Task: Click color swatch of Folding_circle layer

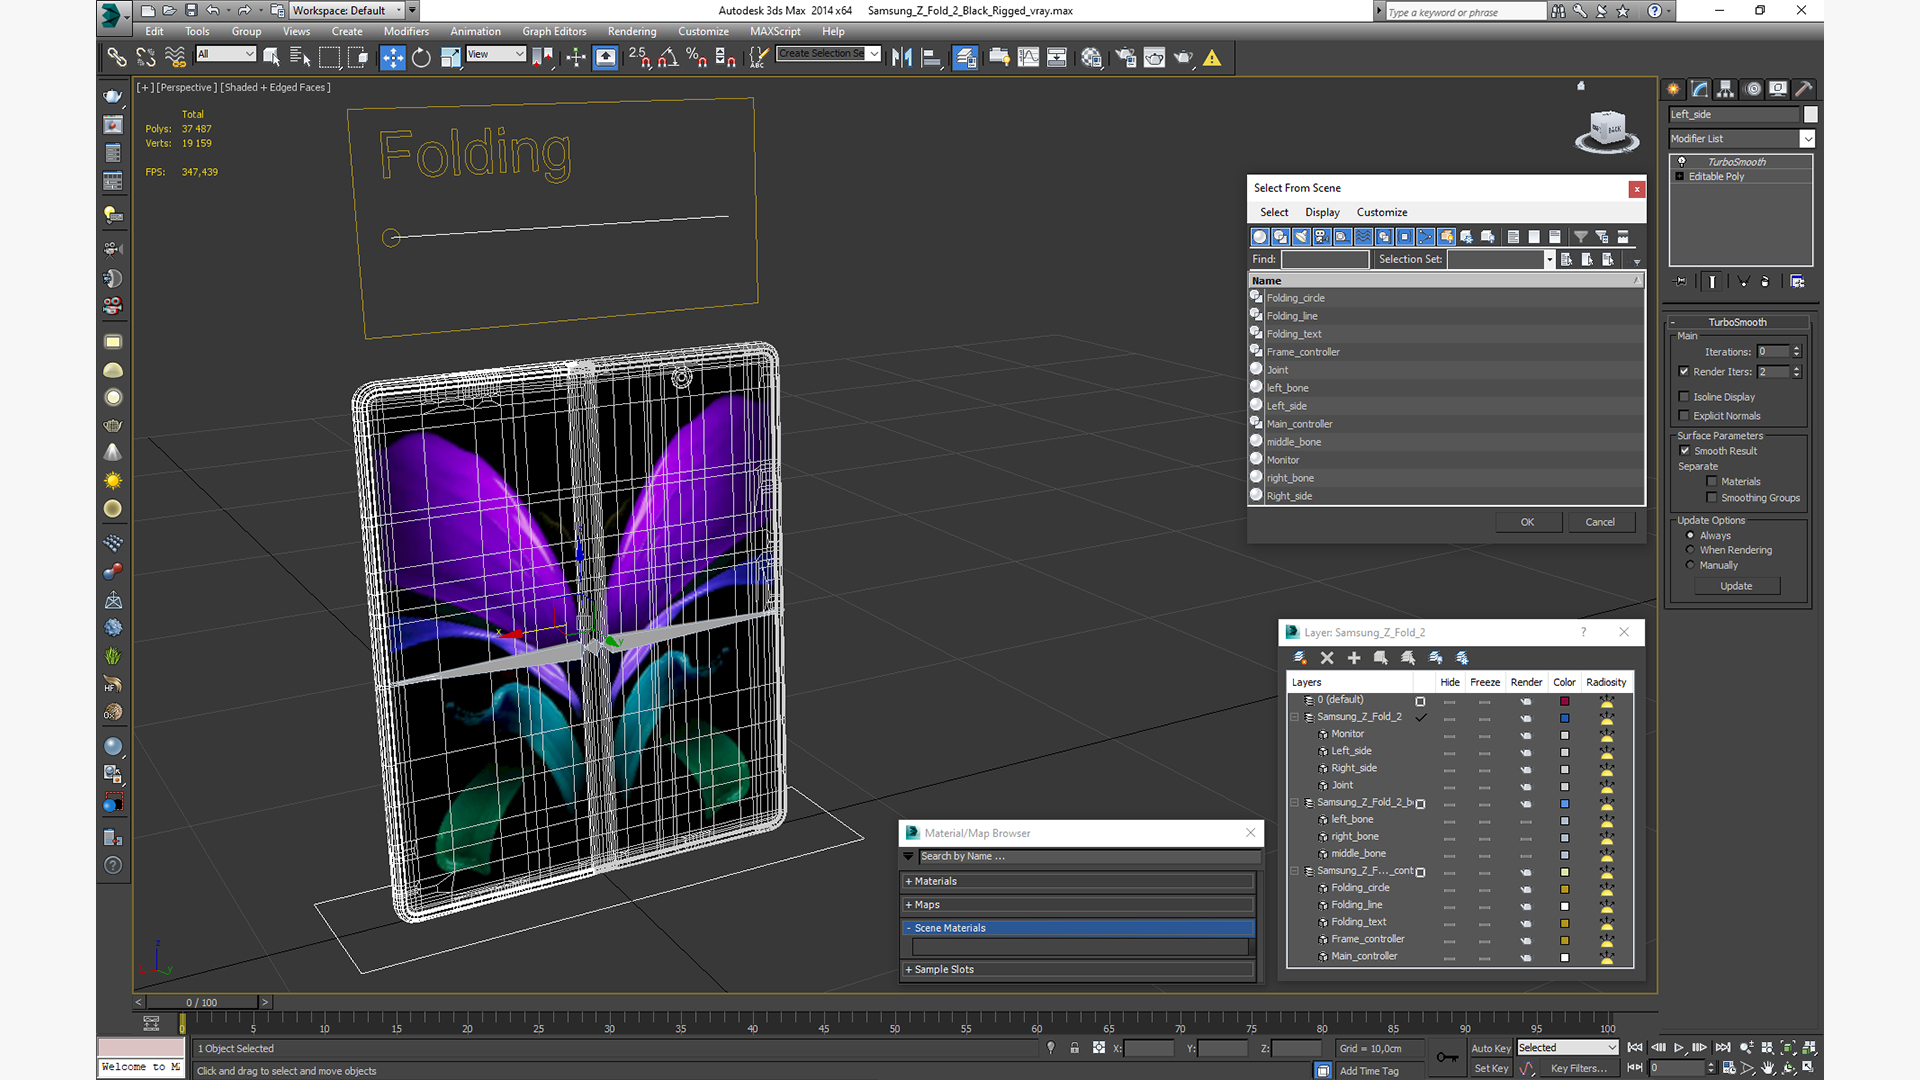Action: [1565, 889]
